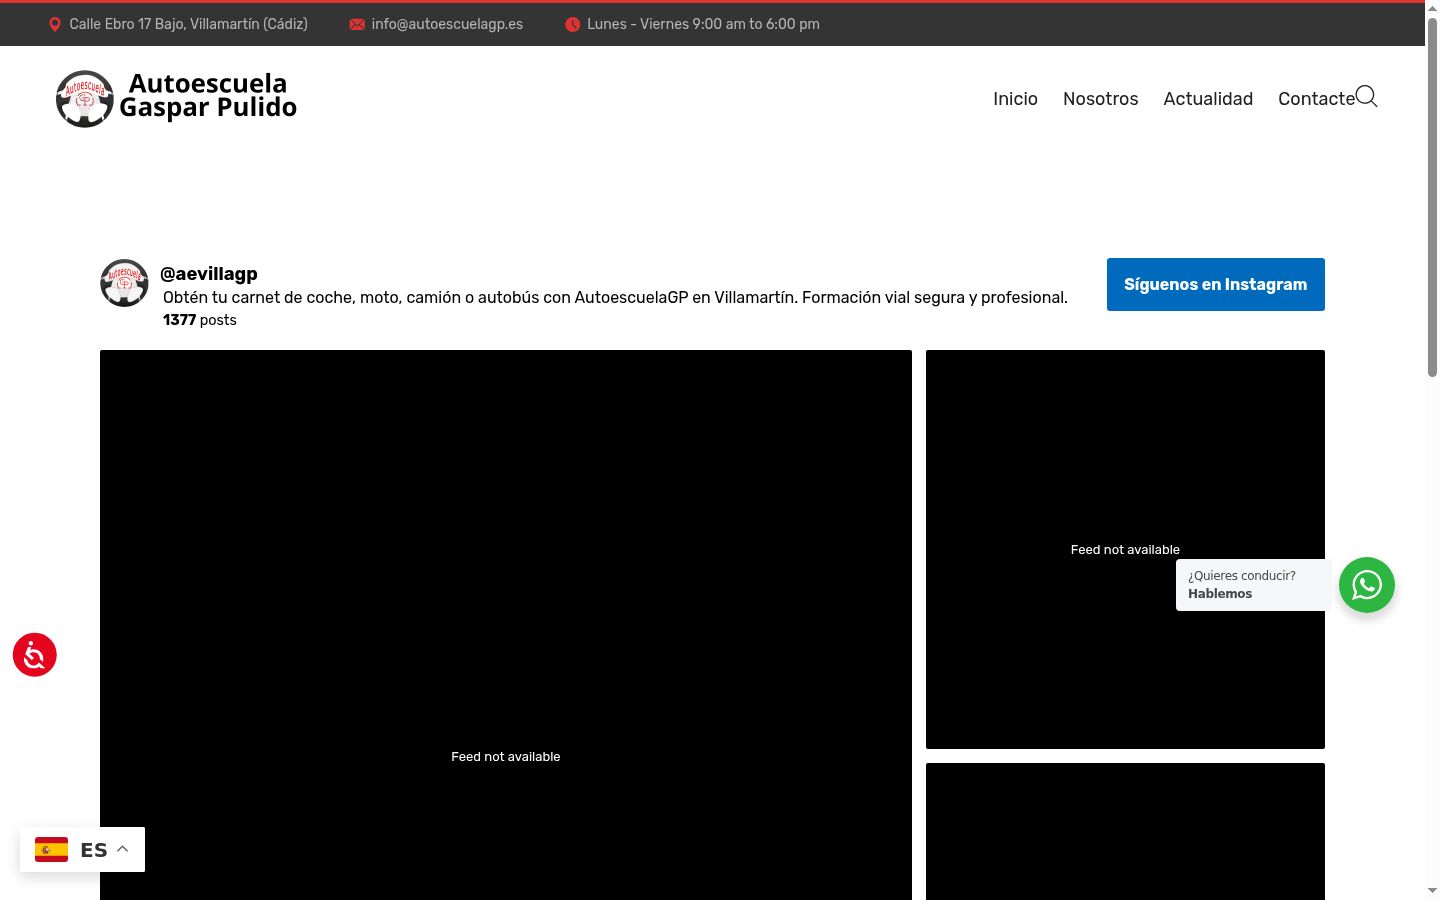Open the search magnifier icon
Screen dimensions: 1440x900
(x=1366, y=97)
